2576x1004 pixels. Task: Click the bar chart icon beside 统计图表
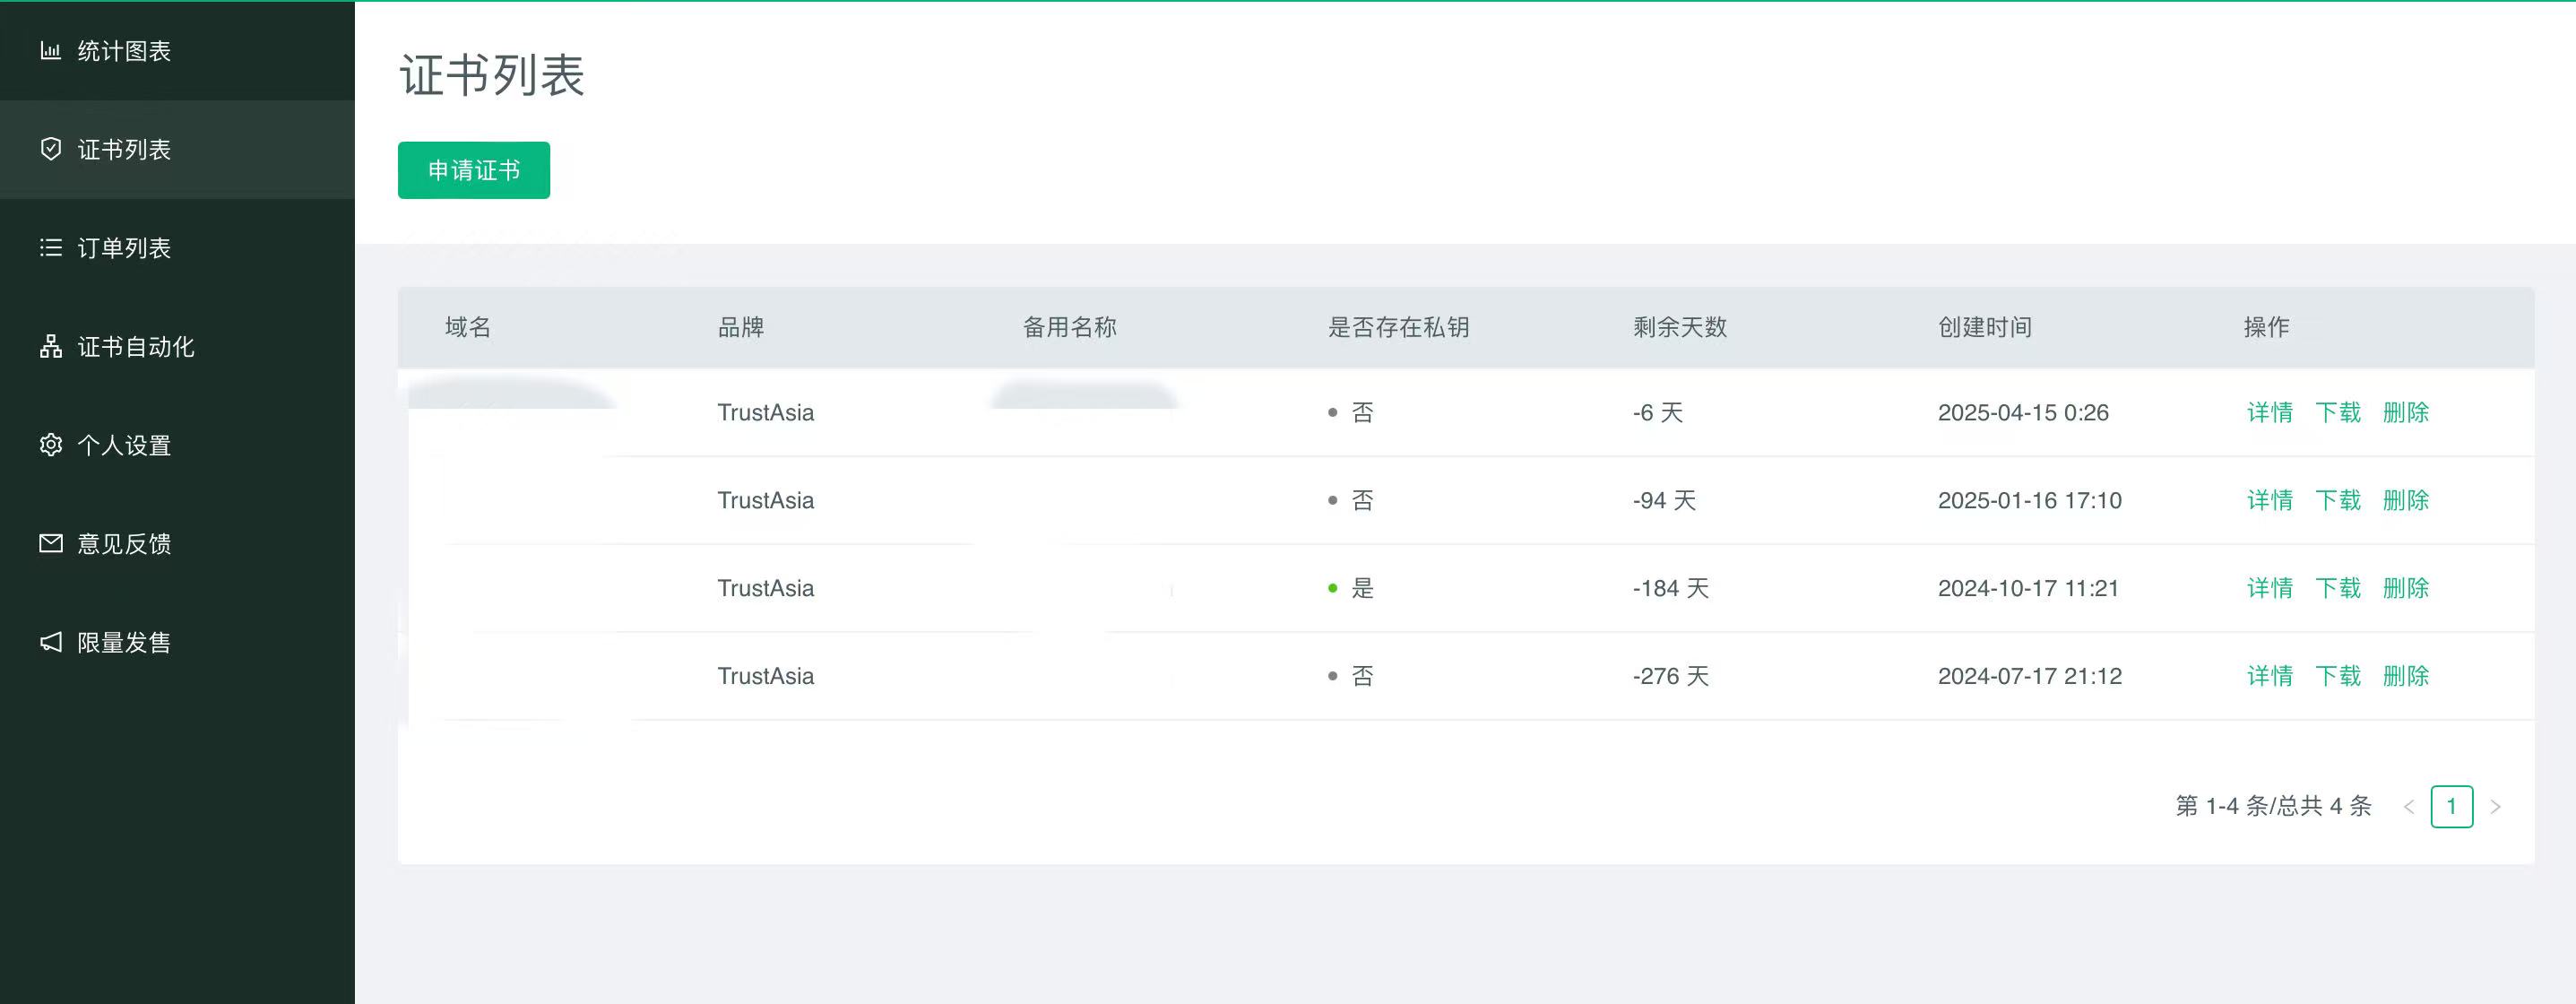pyautogui.click(x=50, y=50)
